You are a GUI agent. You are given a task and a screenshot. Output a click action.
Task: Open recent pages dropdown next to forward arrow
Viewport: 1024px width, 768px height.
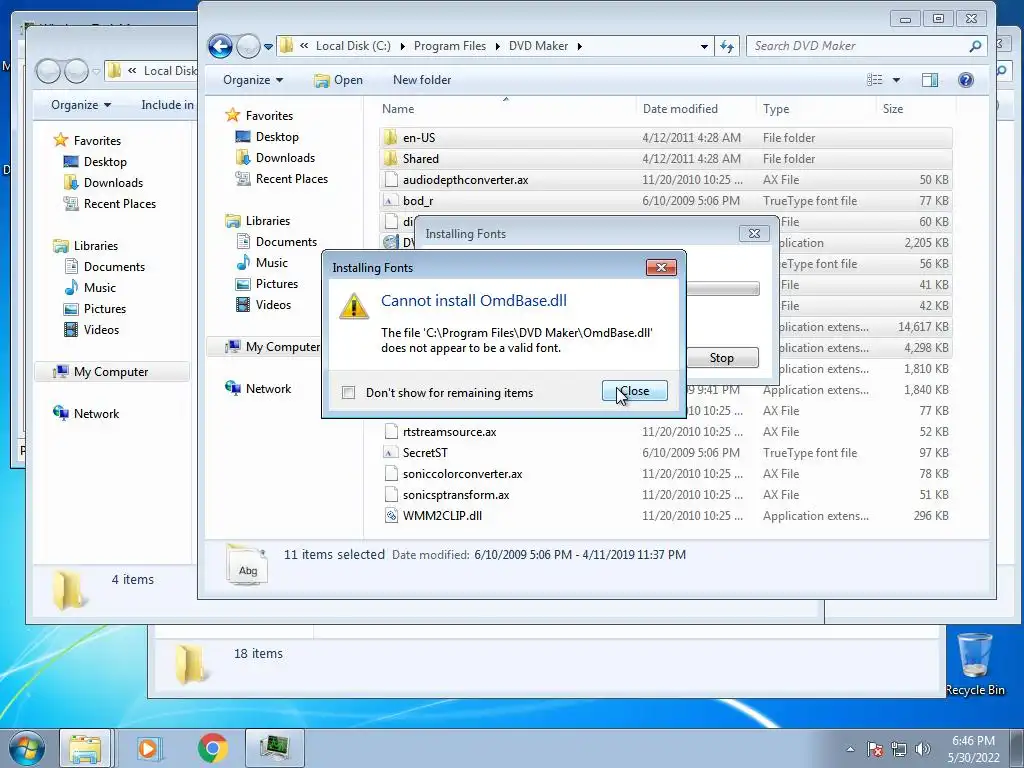point(268,46)
